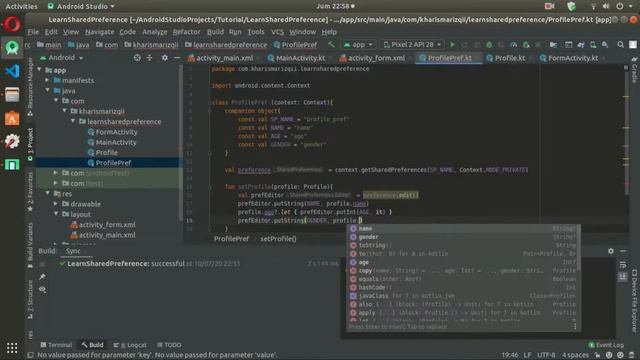Toggle the Resource Manager tool window
Image resolution: width=640 pixels, height=360 pixels.
point(30,87)
